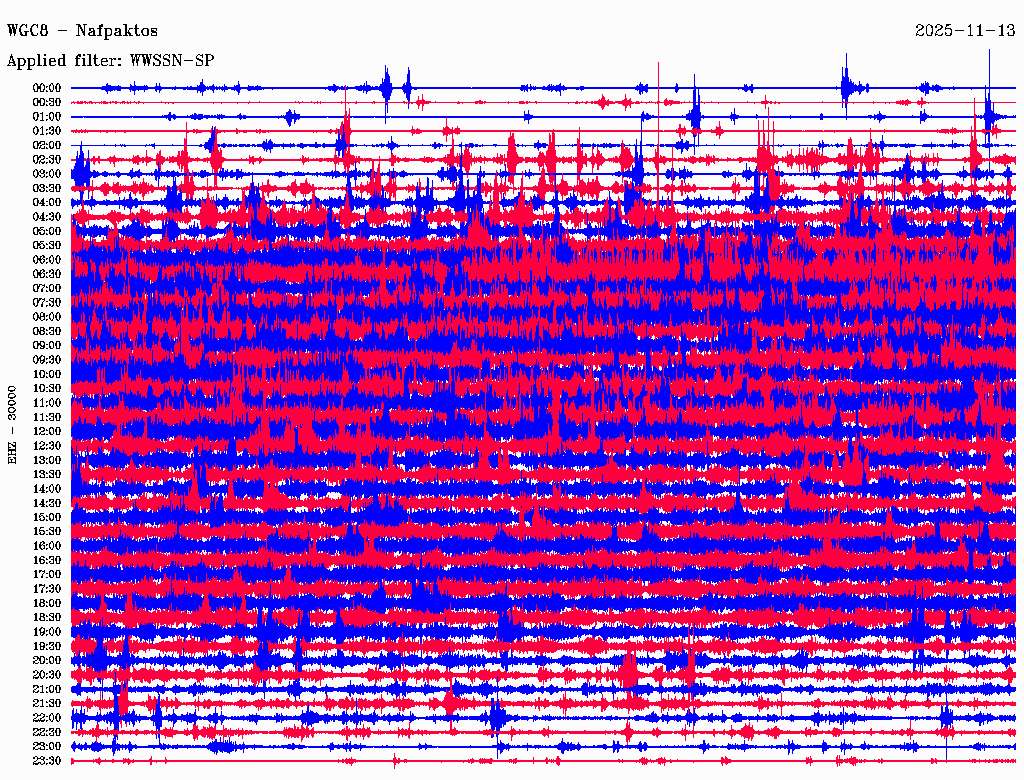Image resolution: width=1024 pixels, height=780 pixels.
Task: Select the 16:00 time label
Action: click(x=47, y=546)
